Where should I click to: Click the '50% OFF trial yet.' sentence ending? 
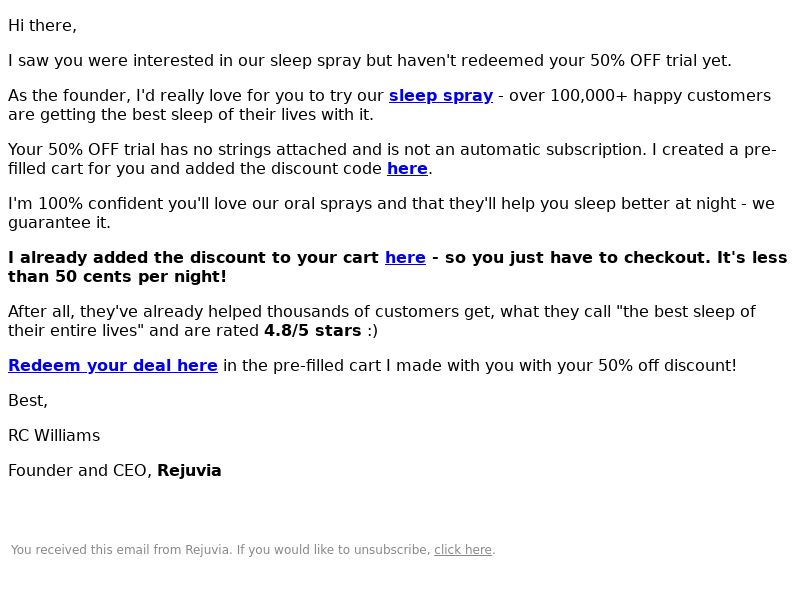661,61
